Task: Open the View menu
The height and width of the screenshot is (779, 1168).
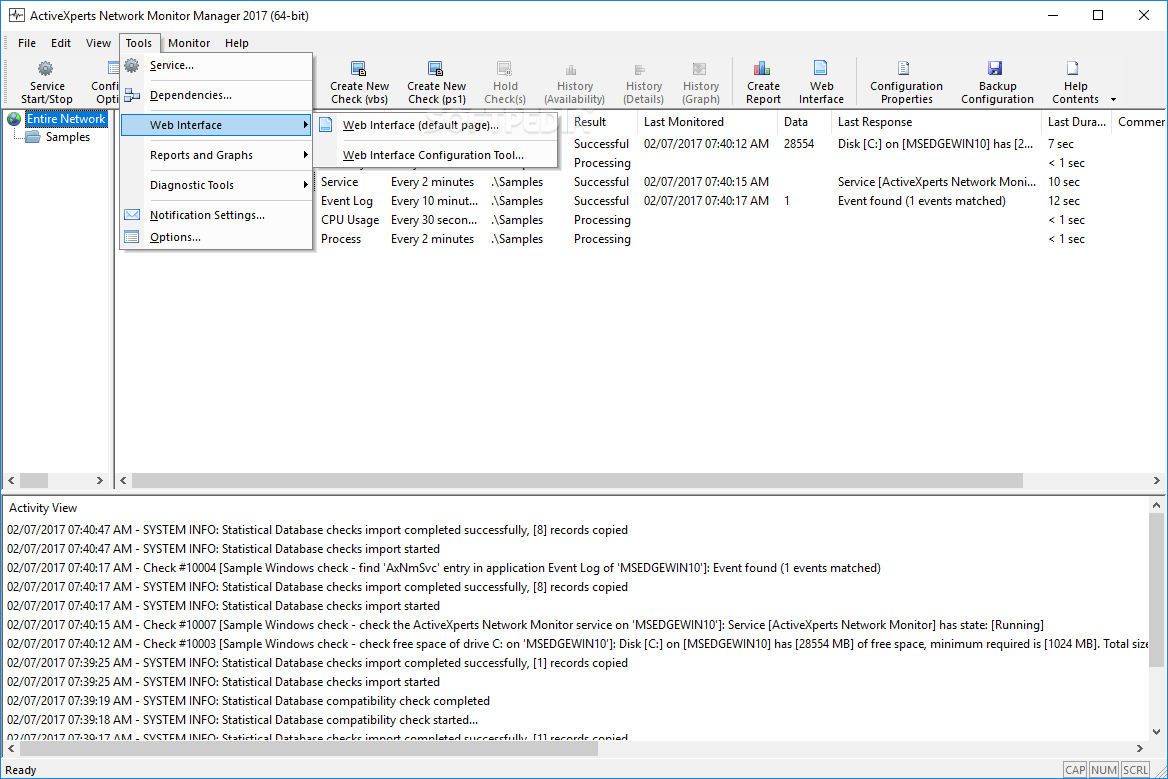Action: (x=98, y=43)
